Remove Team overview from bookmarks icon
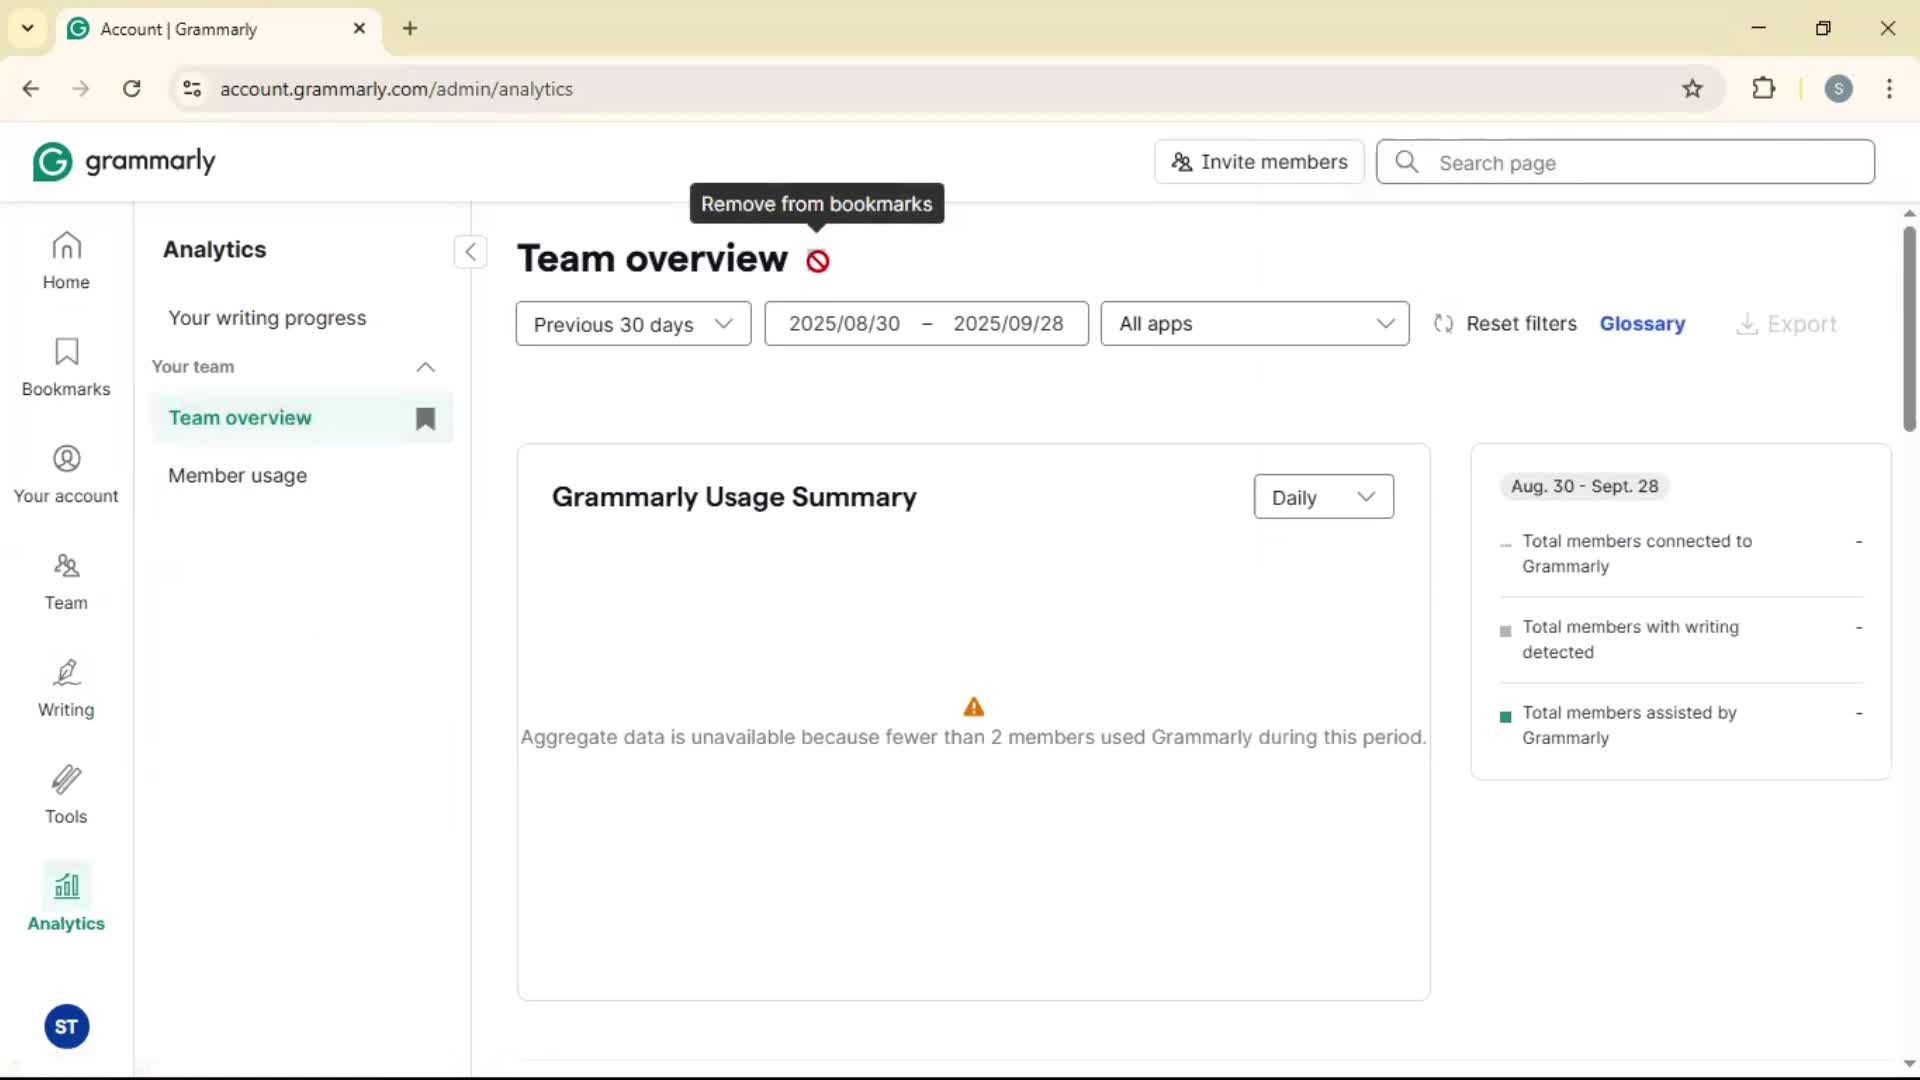The width and height of the screenshot is (1920, 1080). (818, 261)
